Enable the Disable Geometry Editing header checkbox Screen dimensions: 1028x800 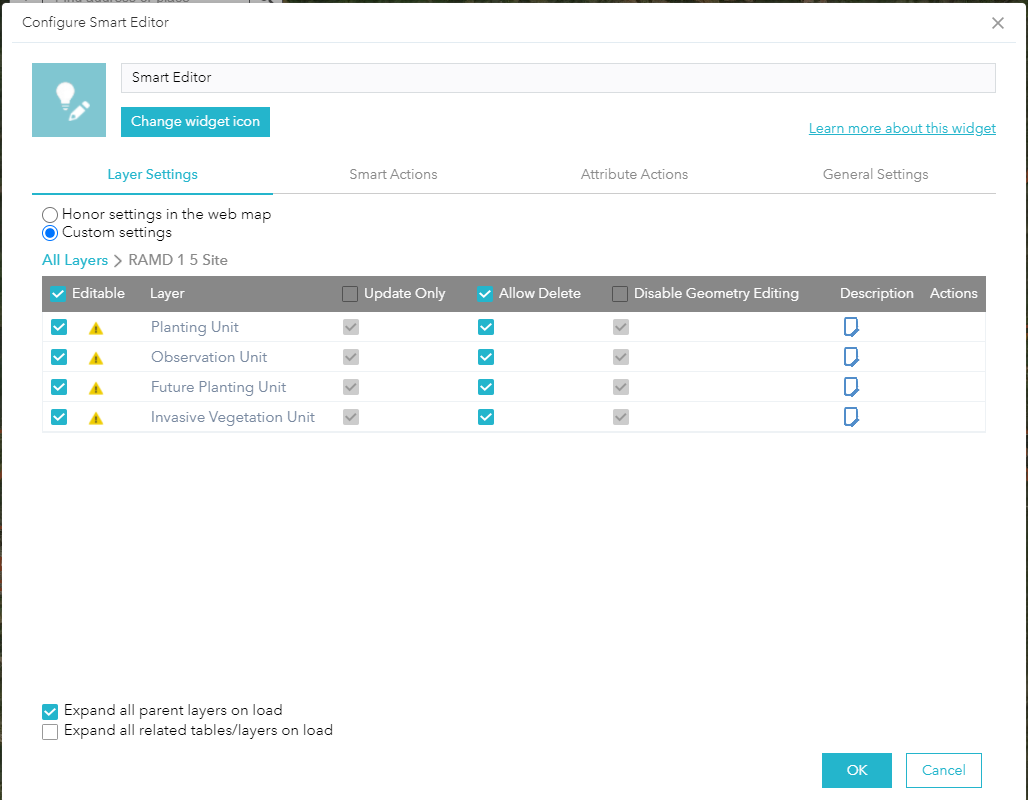[x=619, y=293]
